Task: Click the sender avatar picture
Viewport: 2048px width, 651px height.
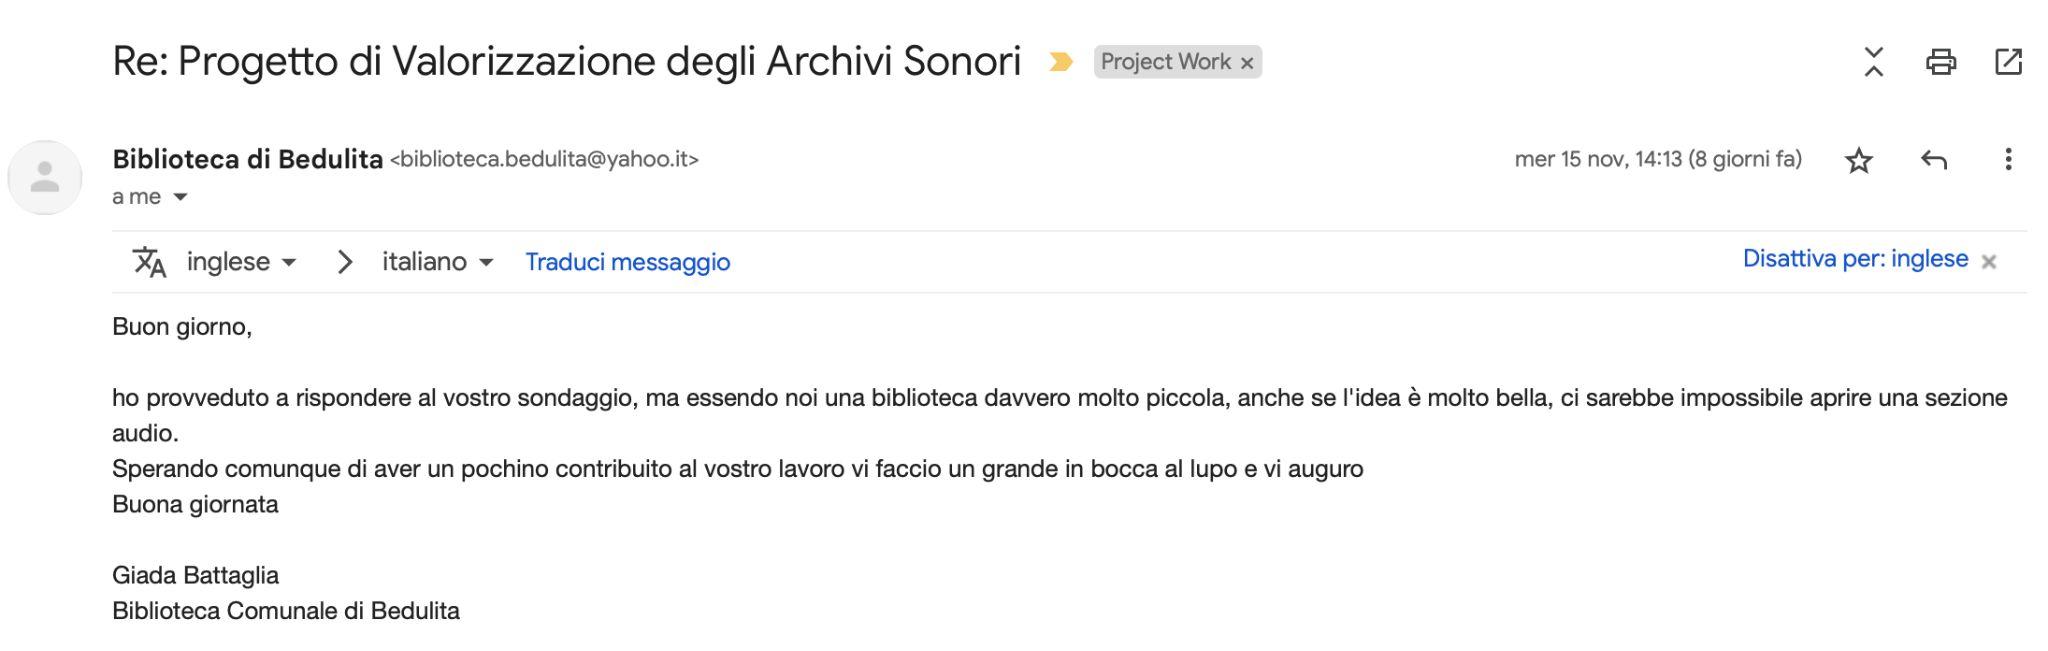Action: pyautogui.click(x=45, y=178)
